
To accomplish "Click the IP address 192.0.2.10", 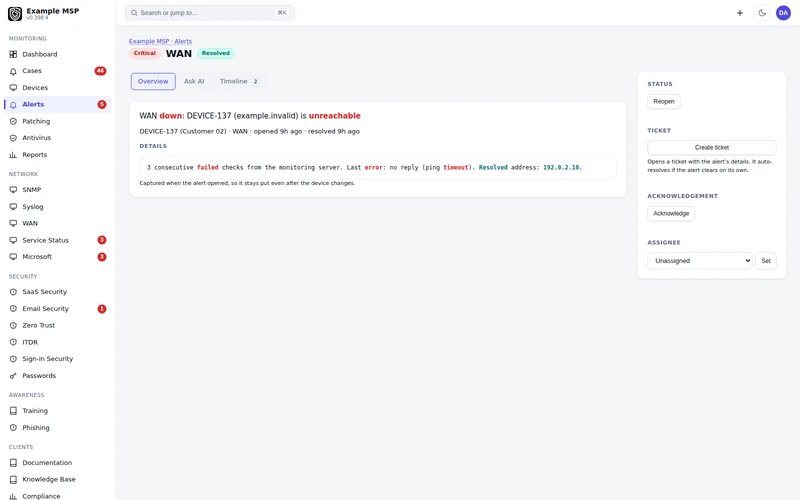I will 562,167.
